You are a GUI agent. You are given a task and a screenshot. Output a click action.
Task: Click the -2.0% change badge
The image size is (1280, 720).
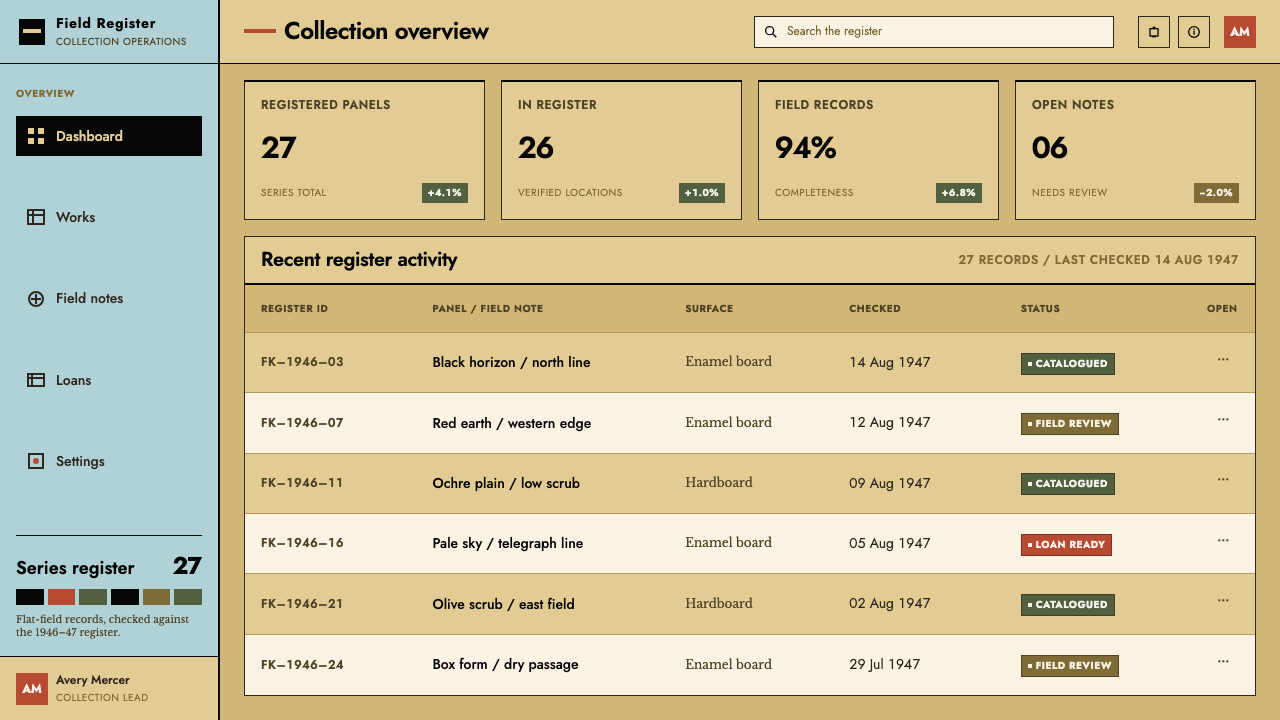point(1216,193)
